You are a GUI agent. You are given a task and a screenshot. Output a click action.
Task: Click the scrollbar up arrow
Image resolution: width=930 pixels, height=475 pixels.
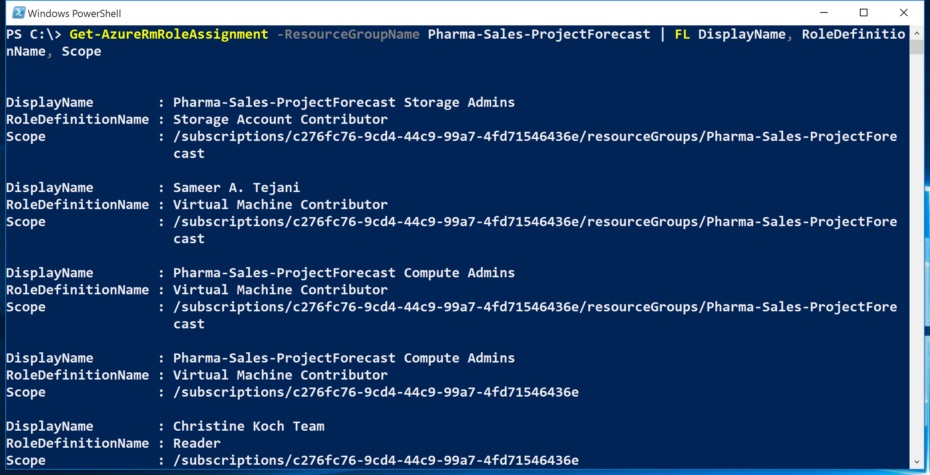916,33
